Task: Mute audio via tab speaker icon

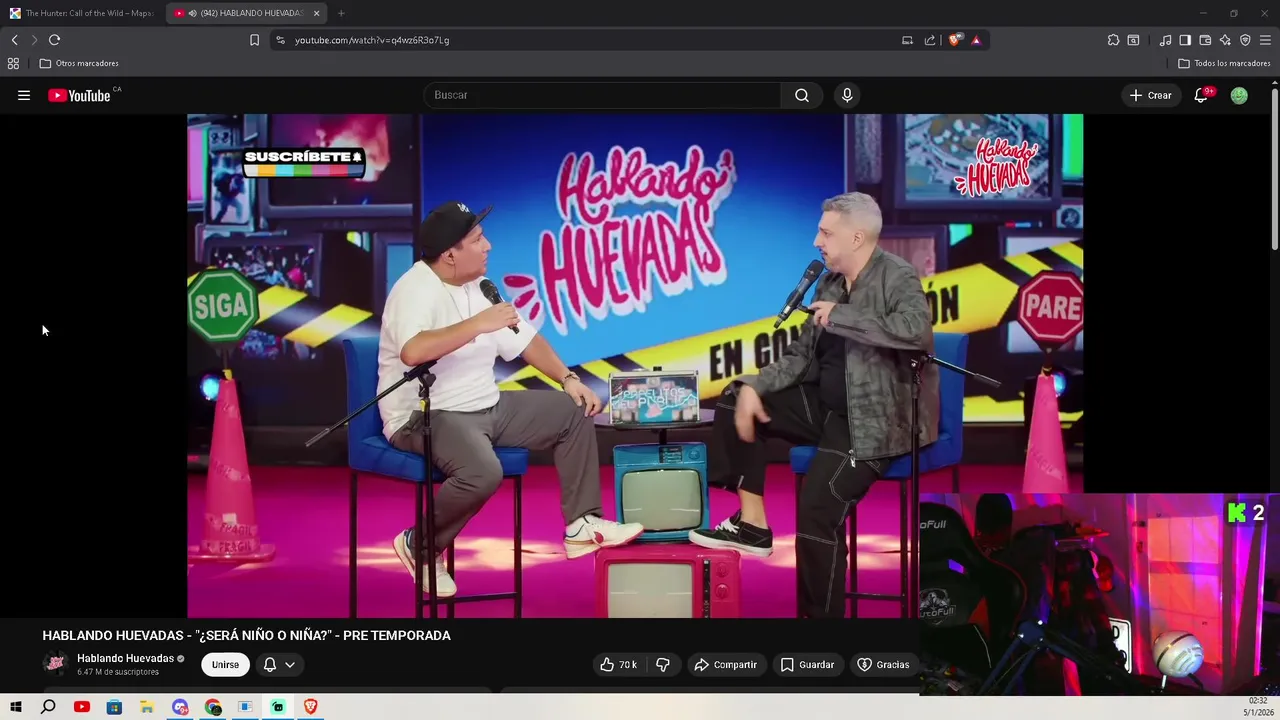Action: click(192, 13)
